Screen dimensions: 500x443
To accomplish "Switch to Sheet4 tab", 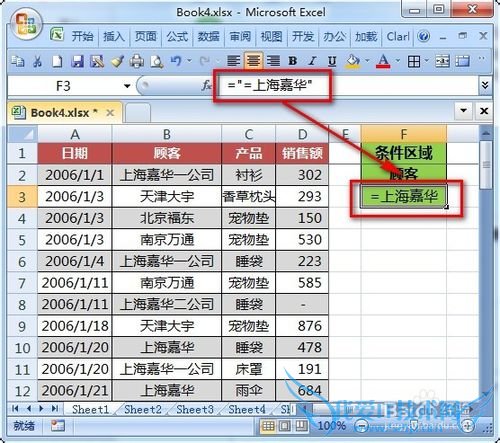I will pos(247,409).
